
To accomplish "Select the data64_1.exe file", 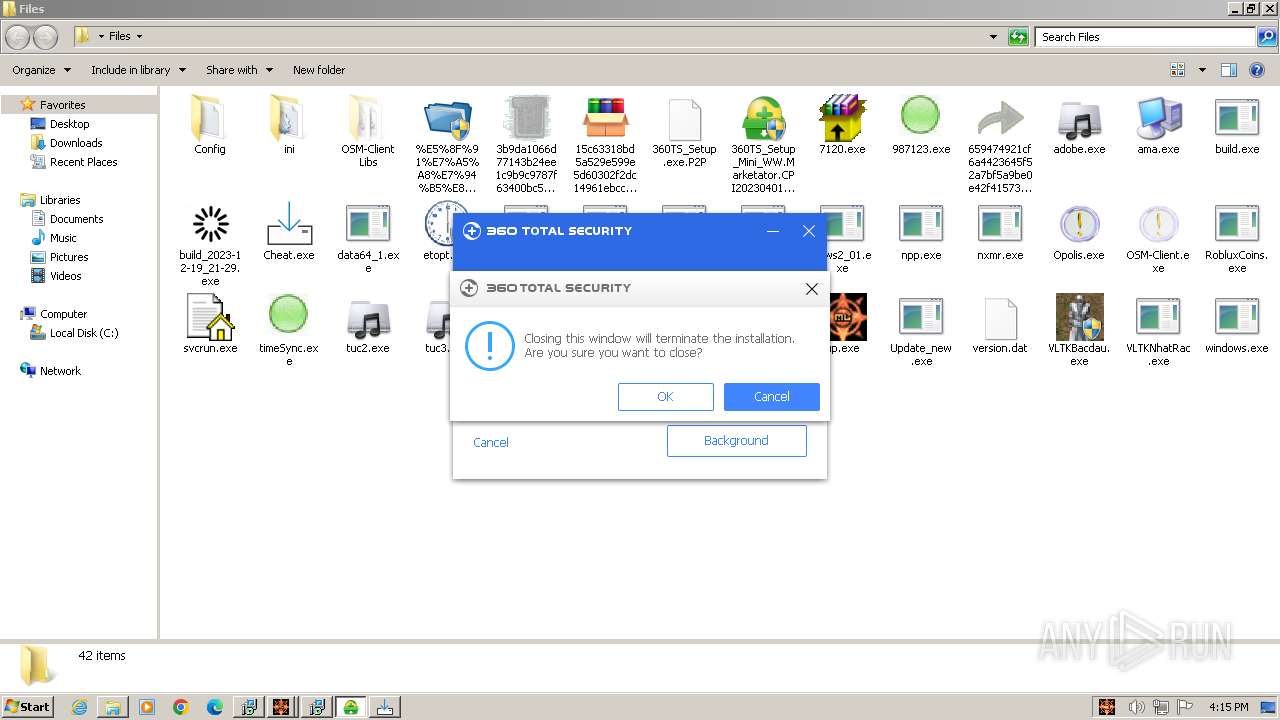I will (368, 238).
